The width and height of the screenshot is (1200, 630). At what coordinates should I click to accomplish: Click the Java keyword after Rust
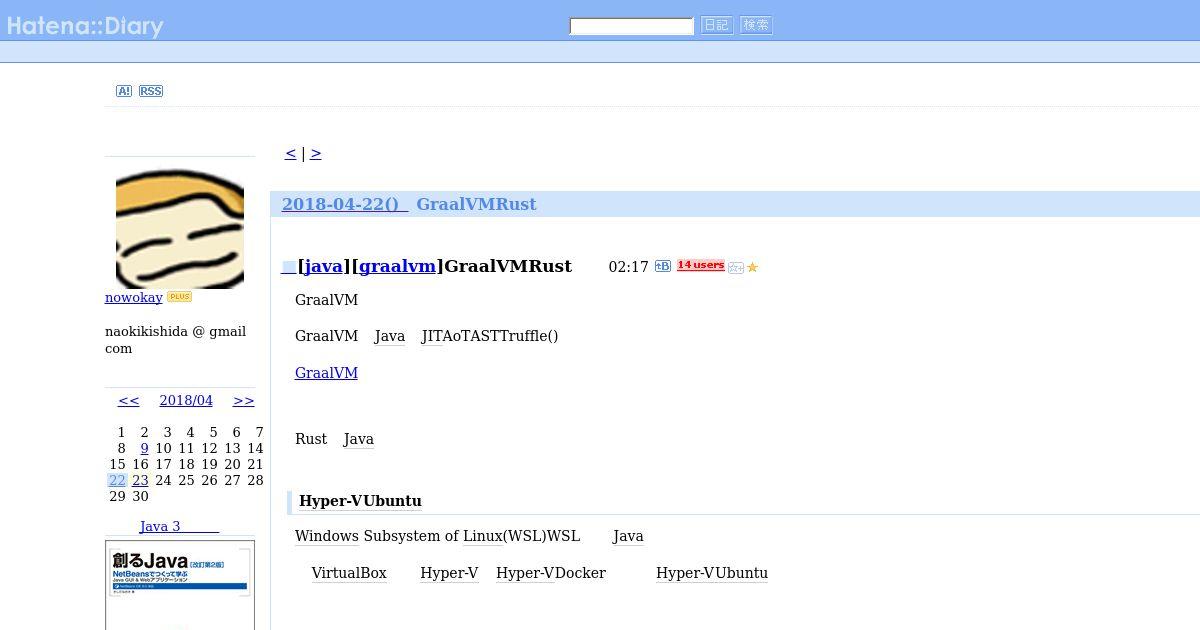[x=359, y=439]
